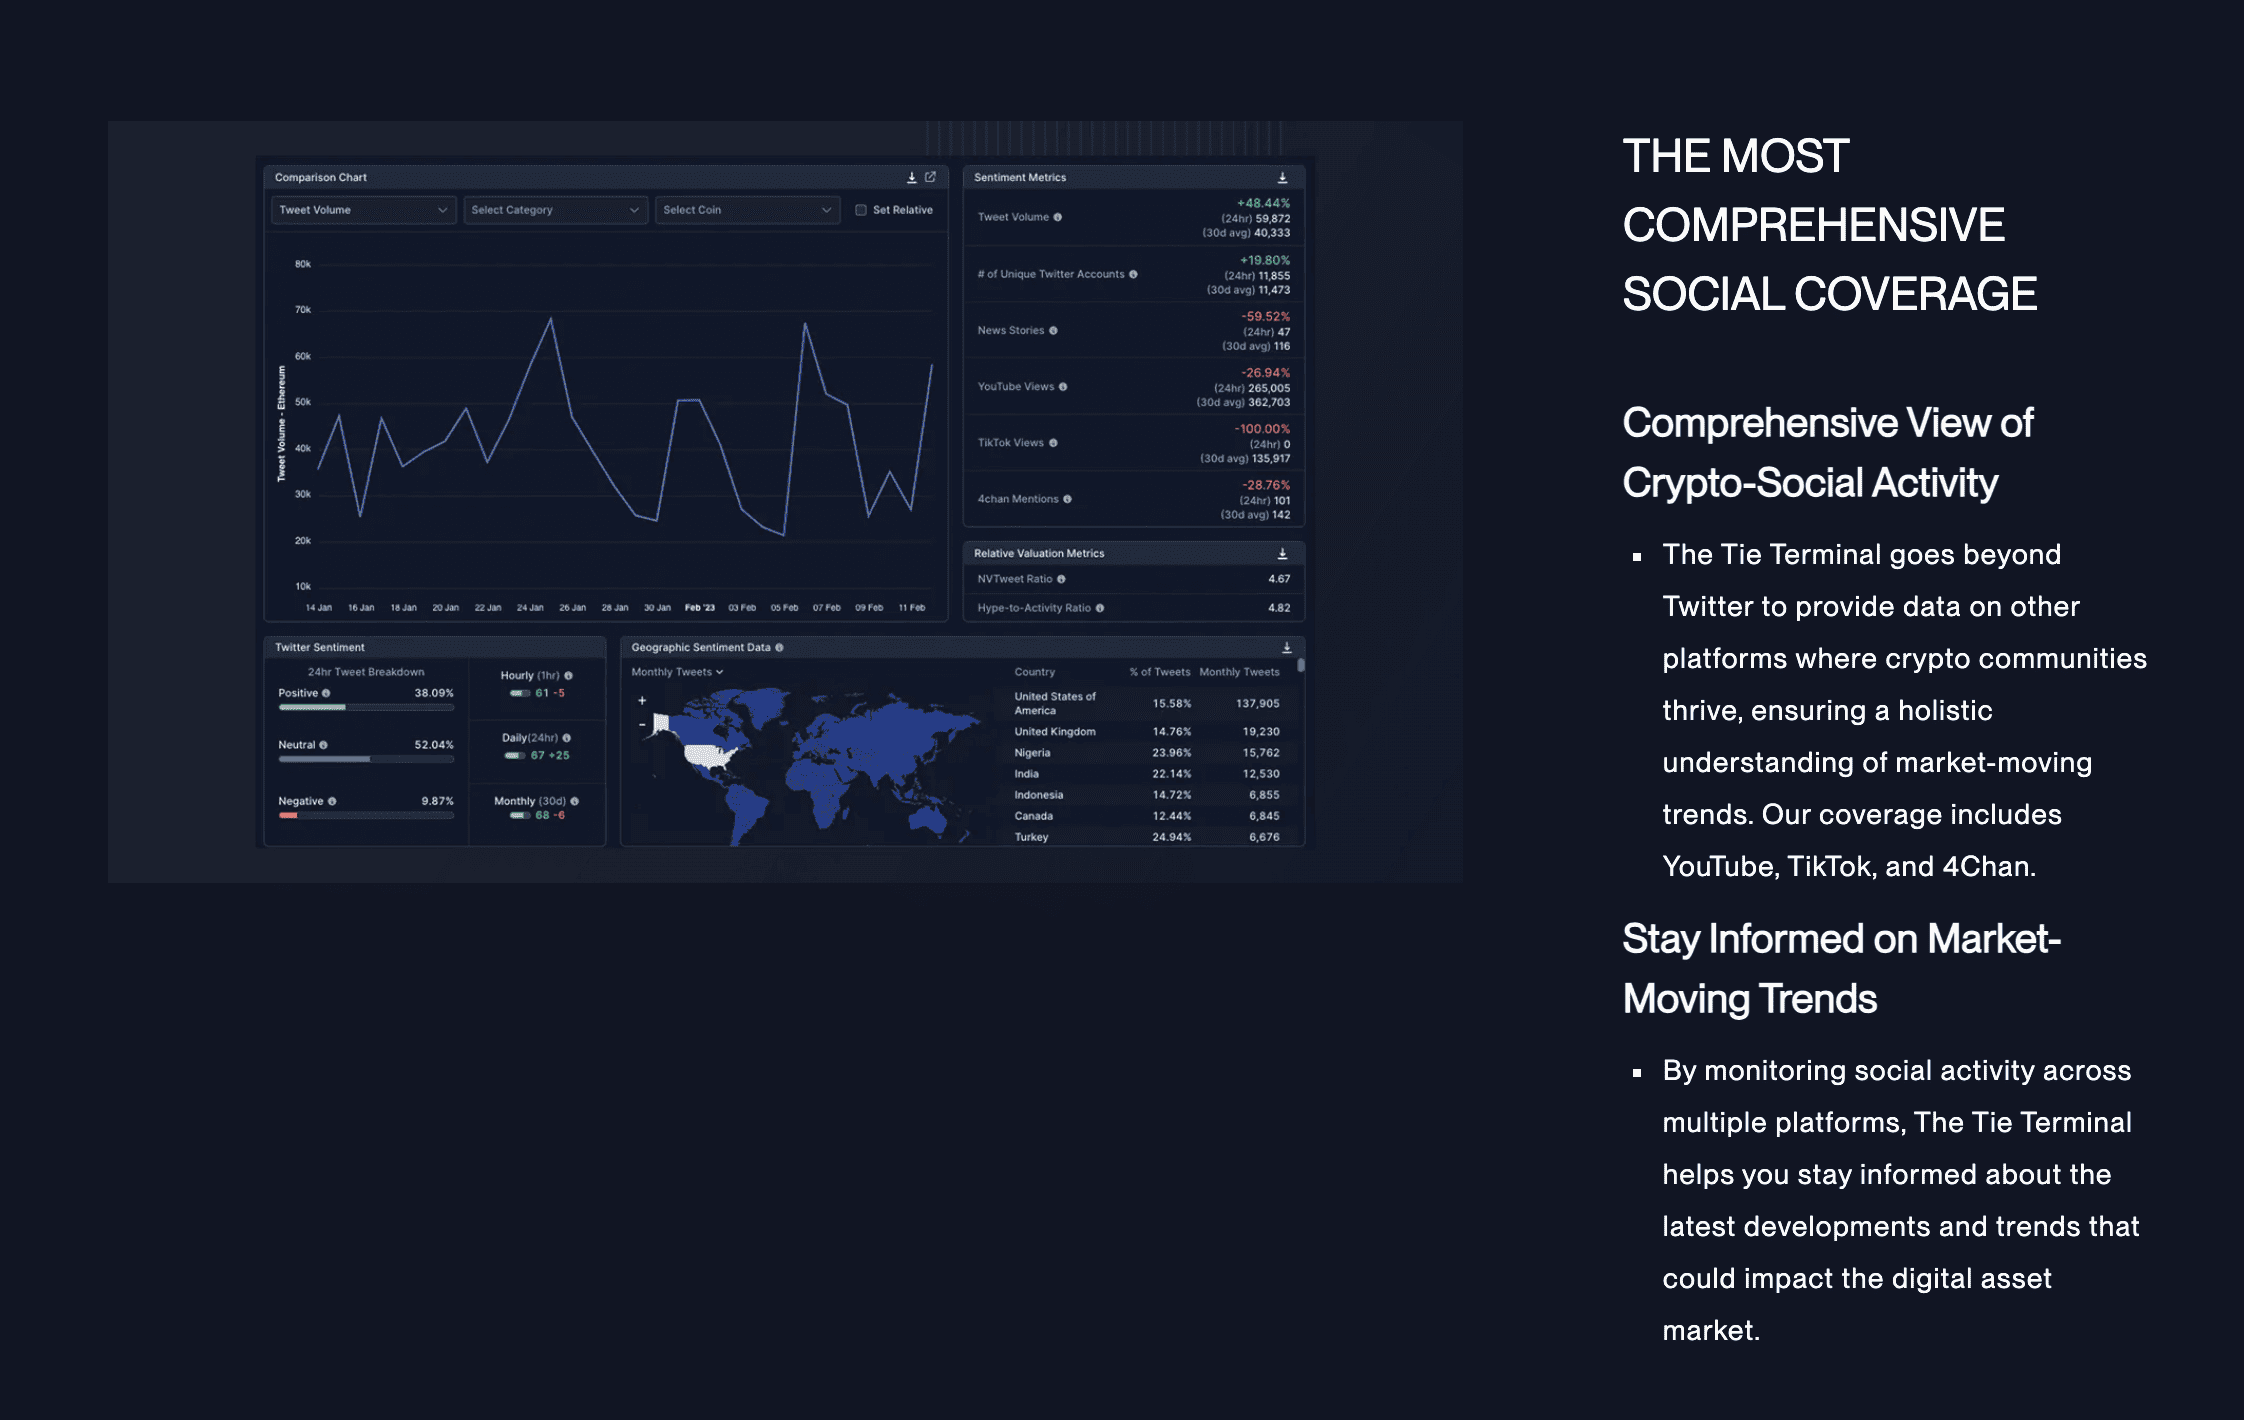Expand the Monthly Tweets map selector

[x=677, y=672]
